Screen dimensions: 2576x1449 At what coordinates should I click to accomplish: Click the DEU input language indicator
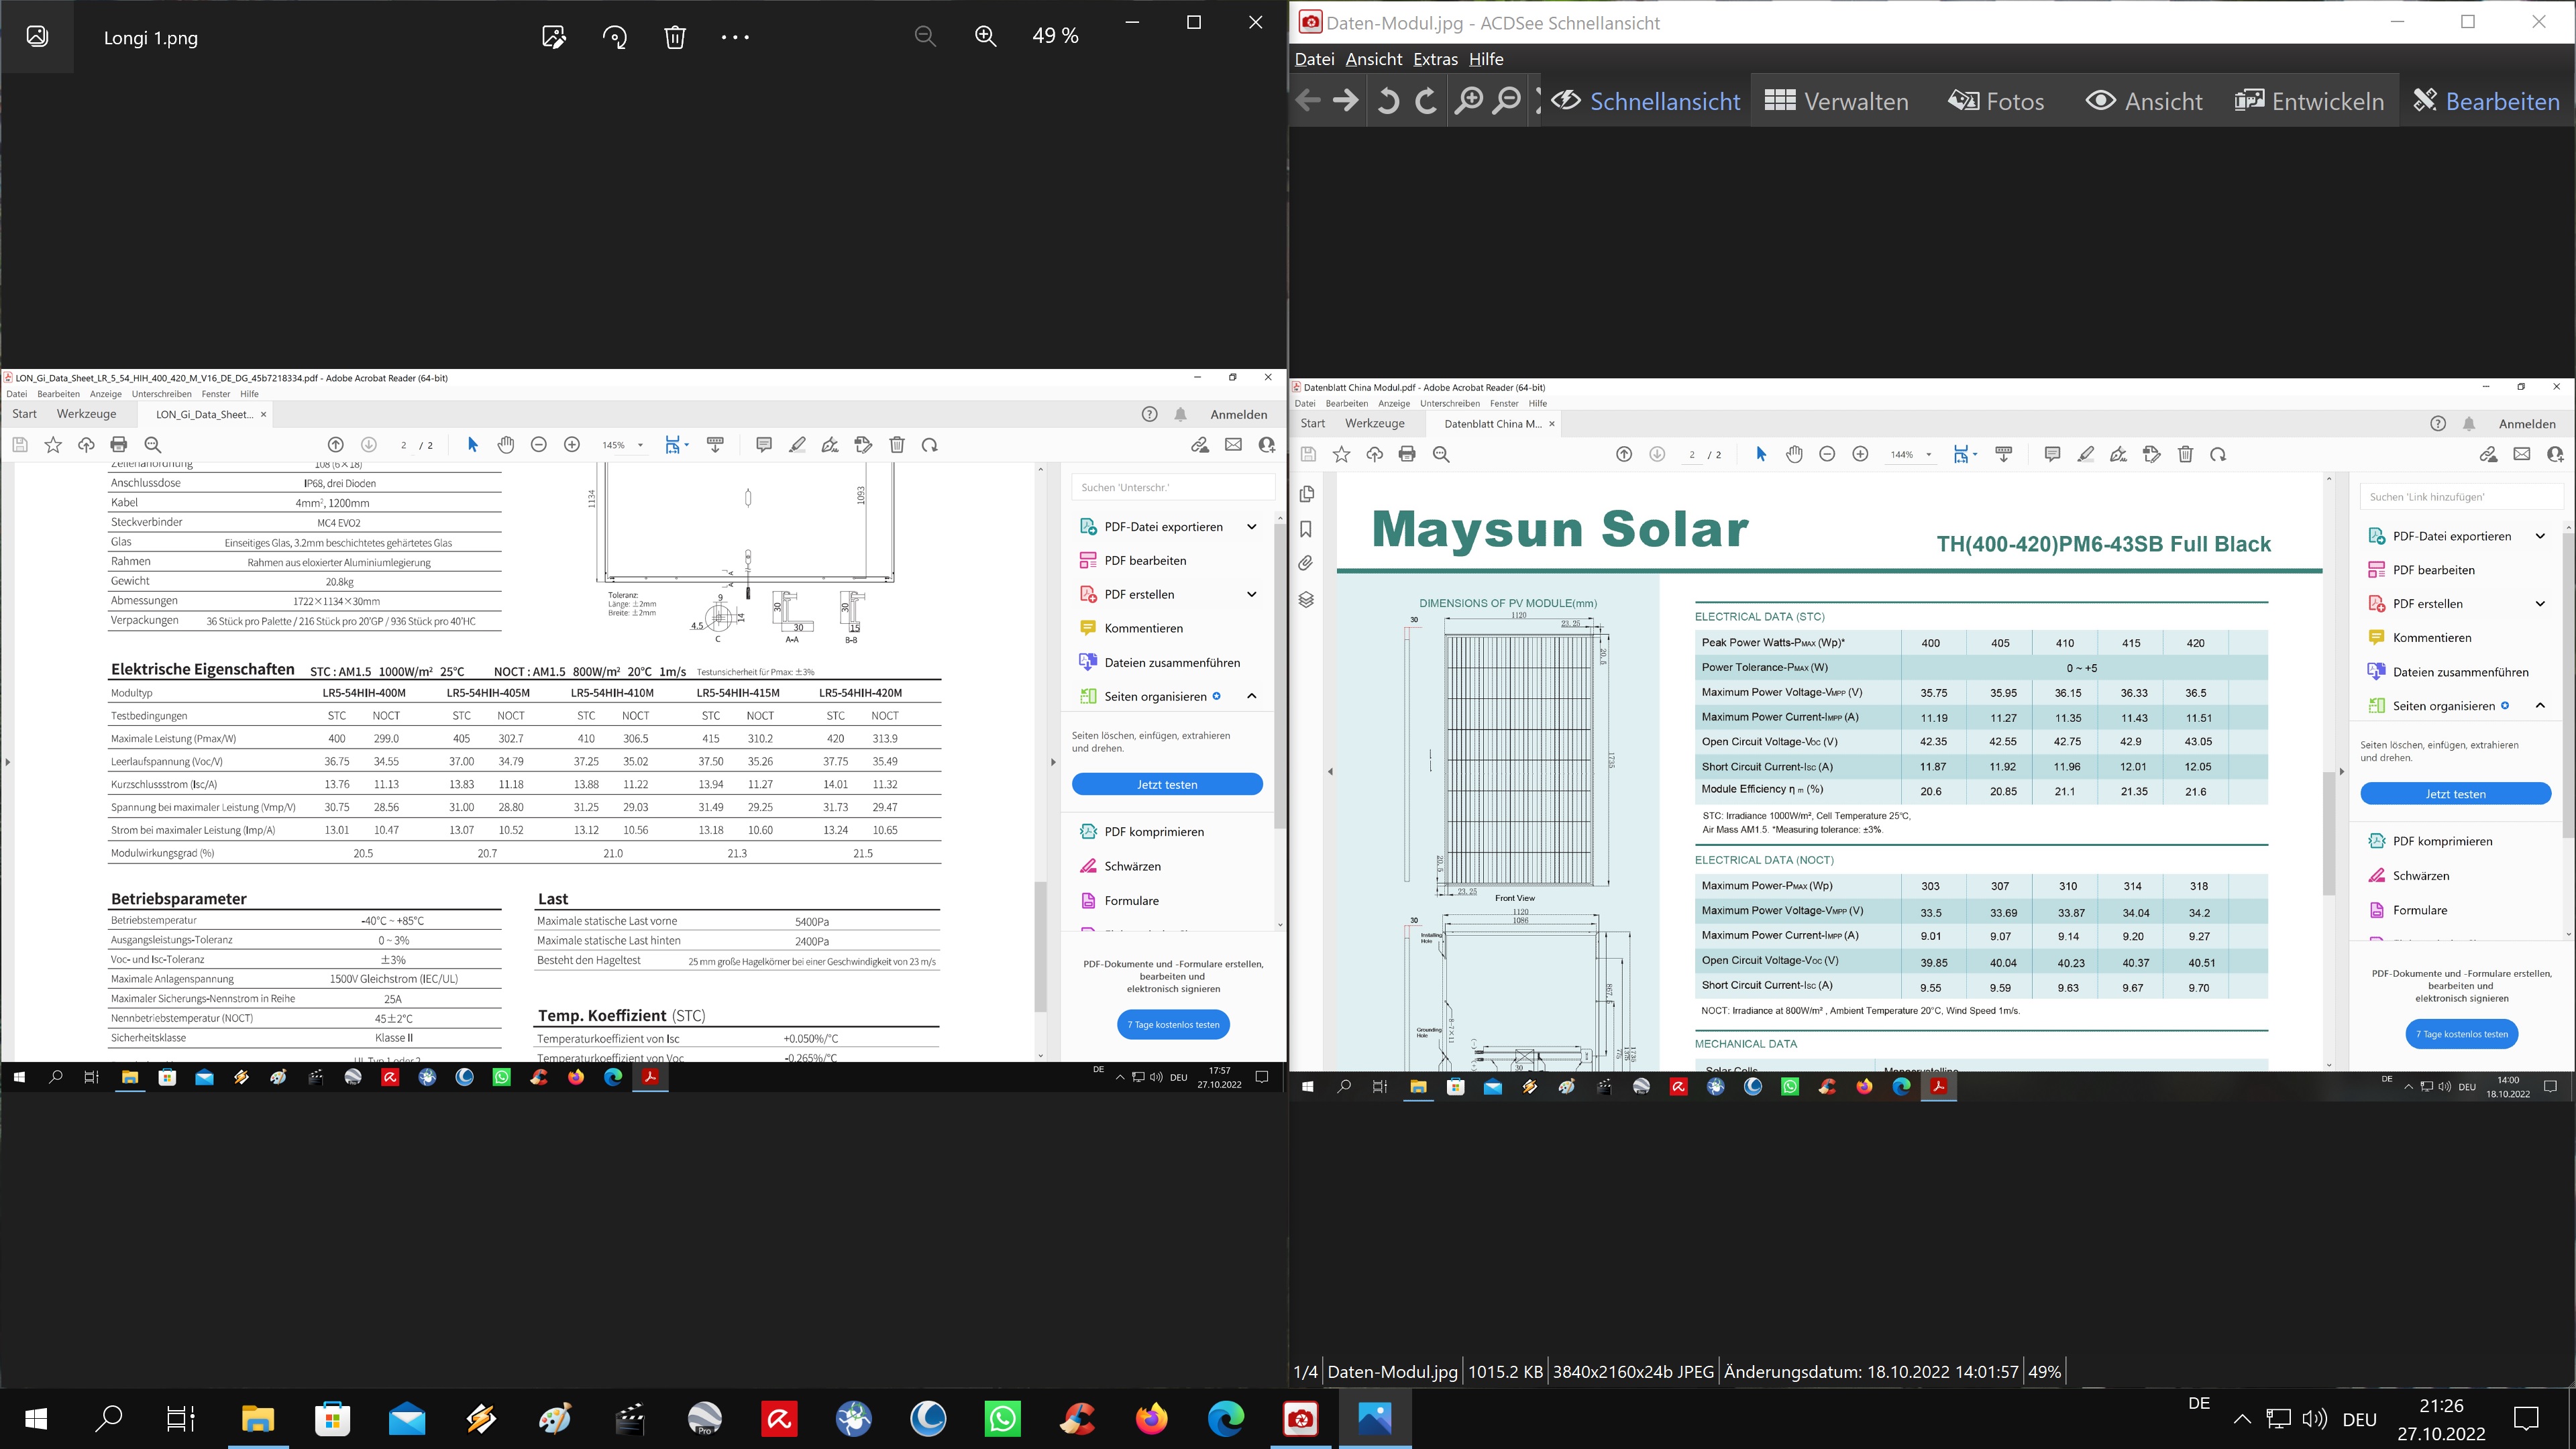tap(2359, 1419)
